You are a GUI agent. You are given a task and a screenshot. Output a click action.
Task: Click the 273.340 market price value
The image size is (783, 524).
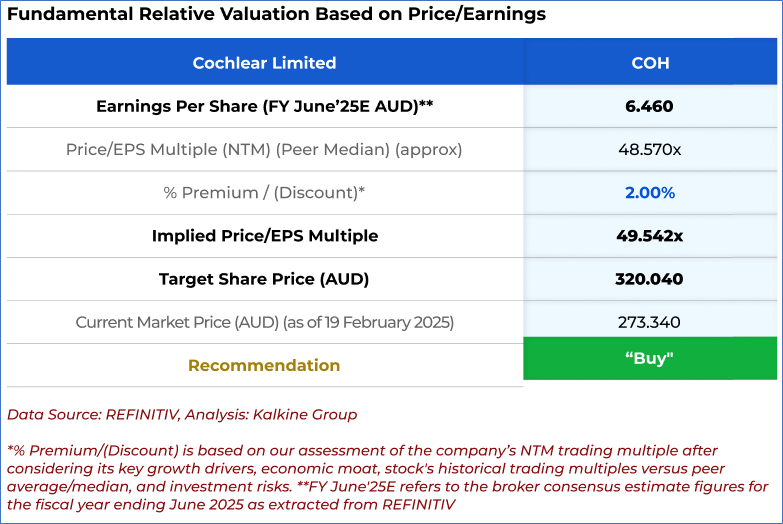coord(649,322)
